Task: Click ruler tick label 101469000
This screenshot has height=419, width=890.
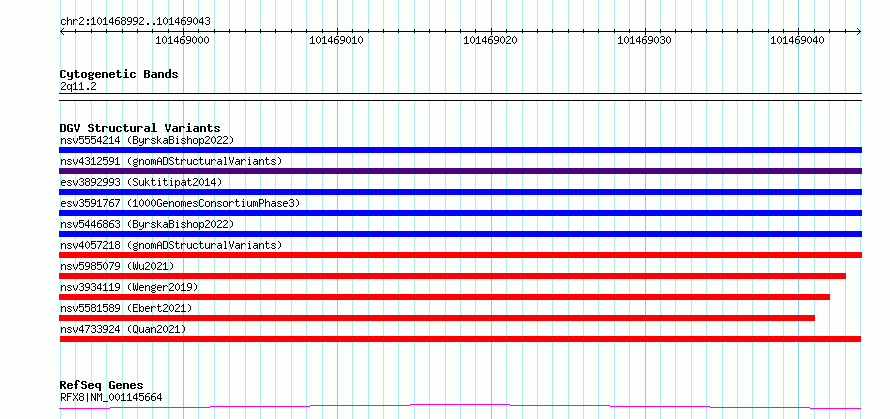Action: 182,40
